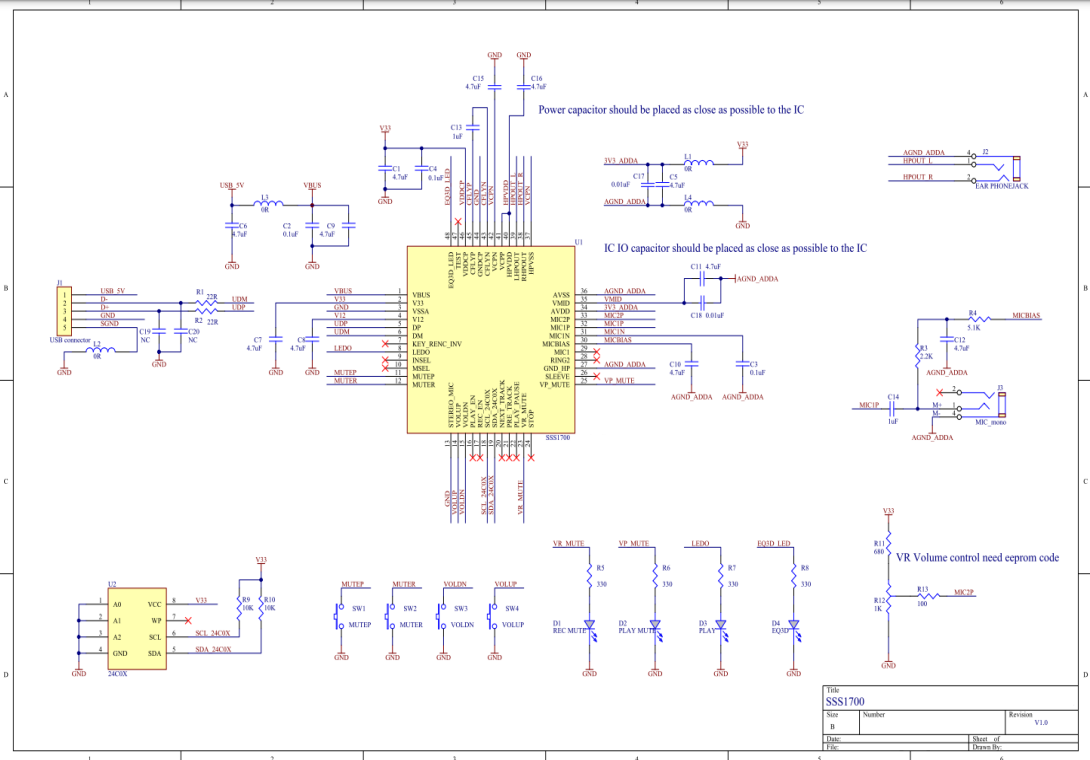The height and width of the screenshot is (760, 1090).
Task: Click resistor R8 330 symbol
Action: [x=794, y=576]
